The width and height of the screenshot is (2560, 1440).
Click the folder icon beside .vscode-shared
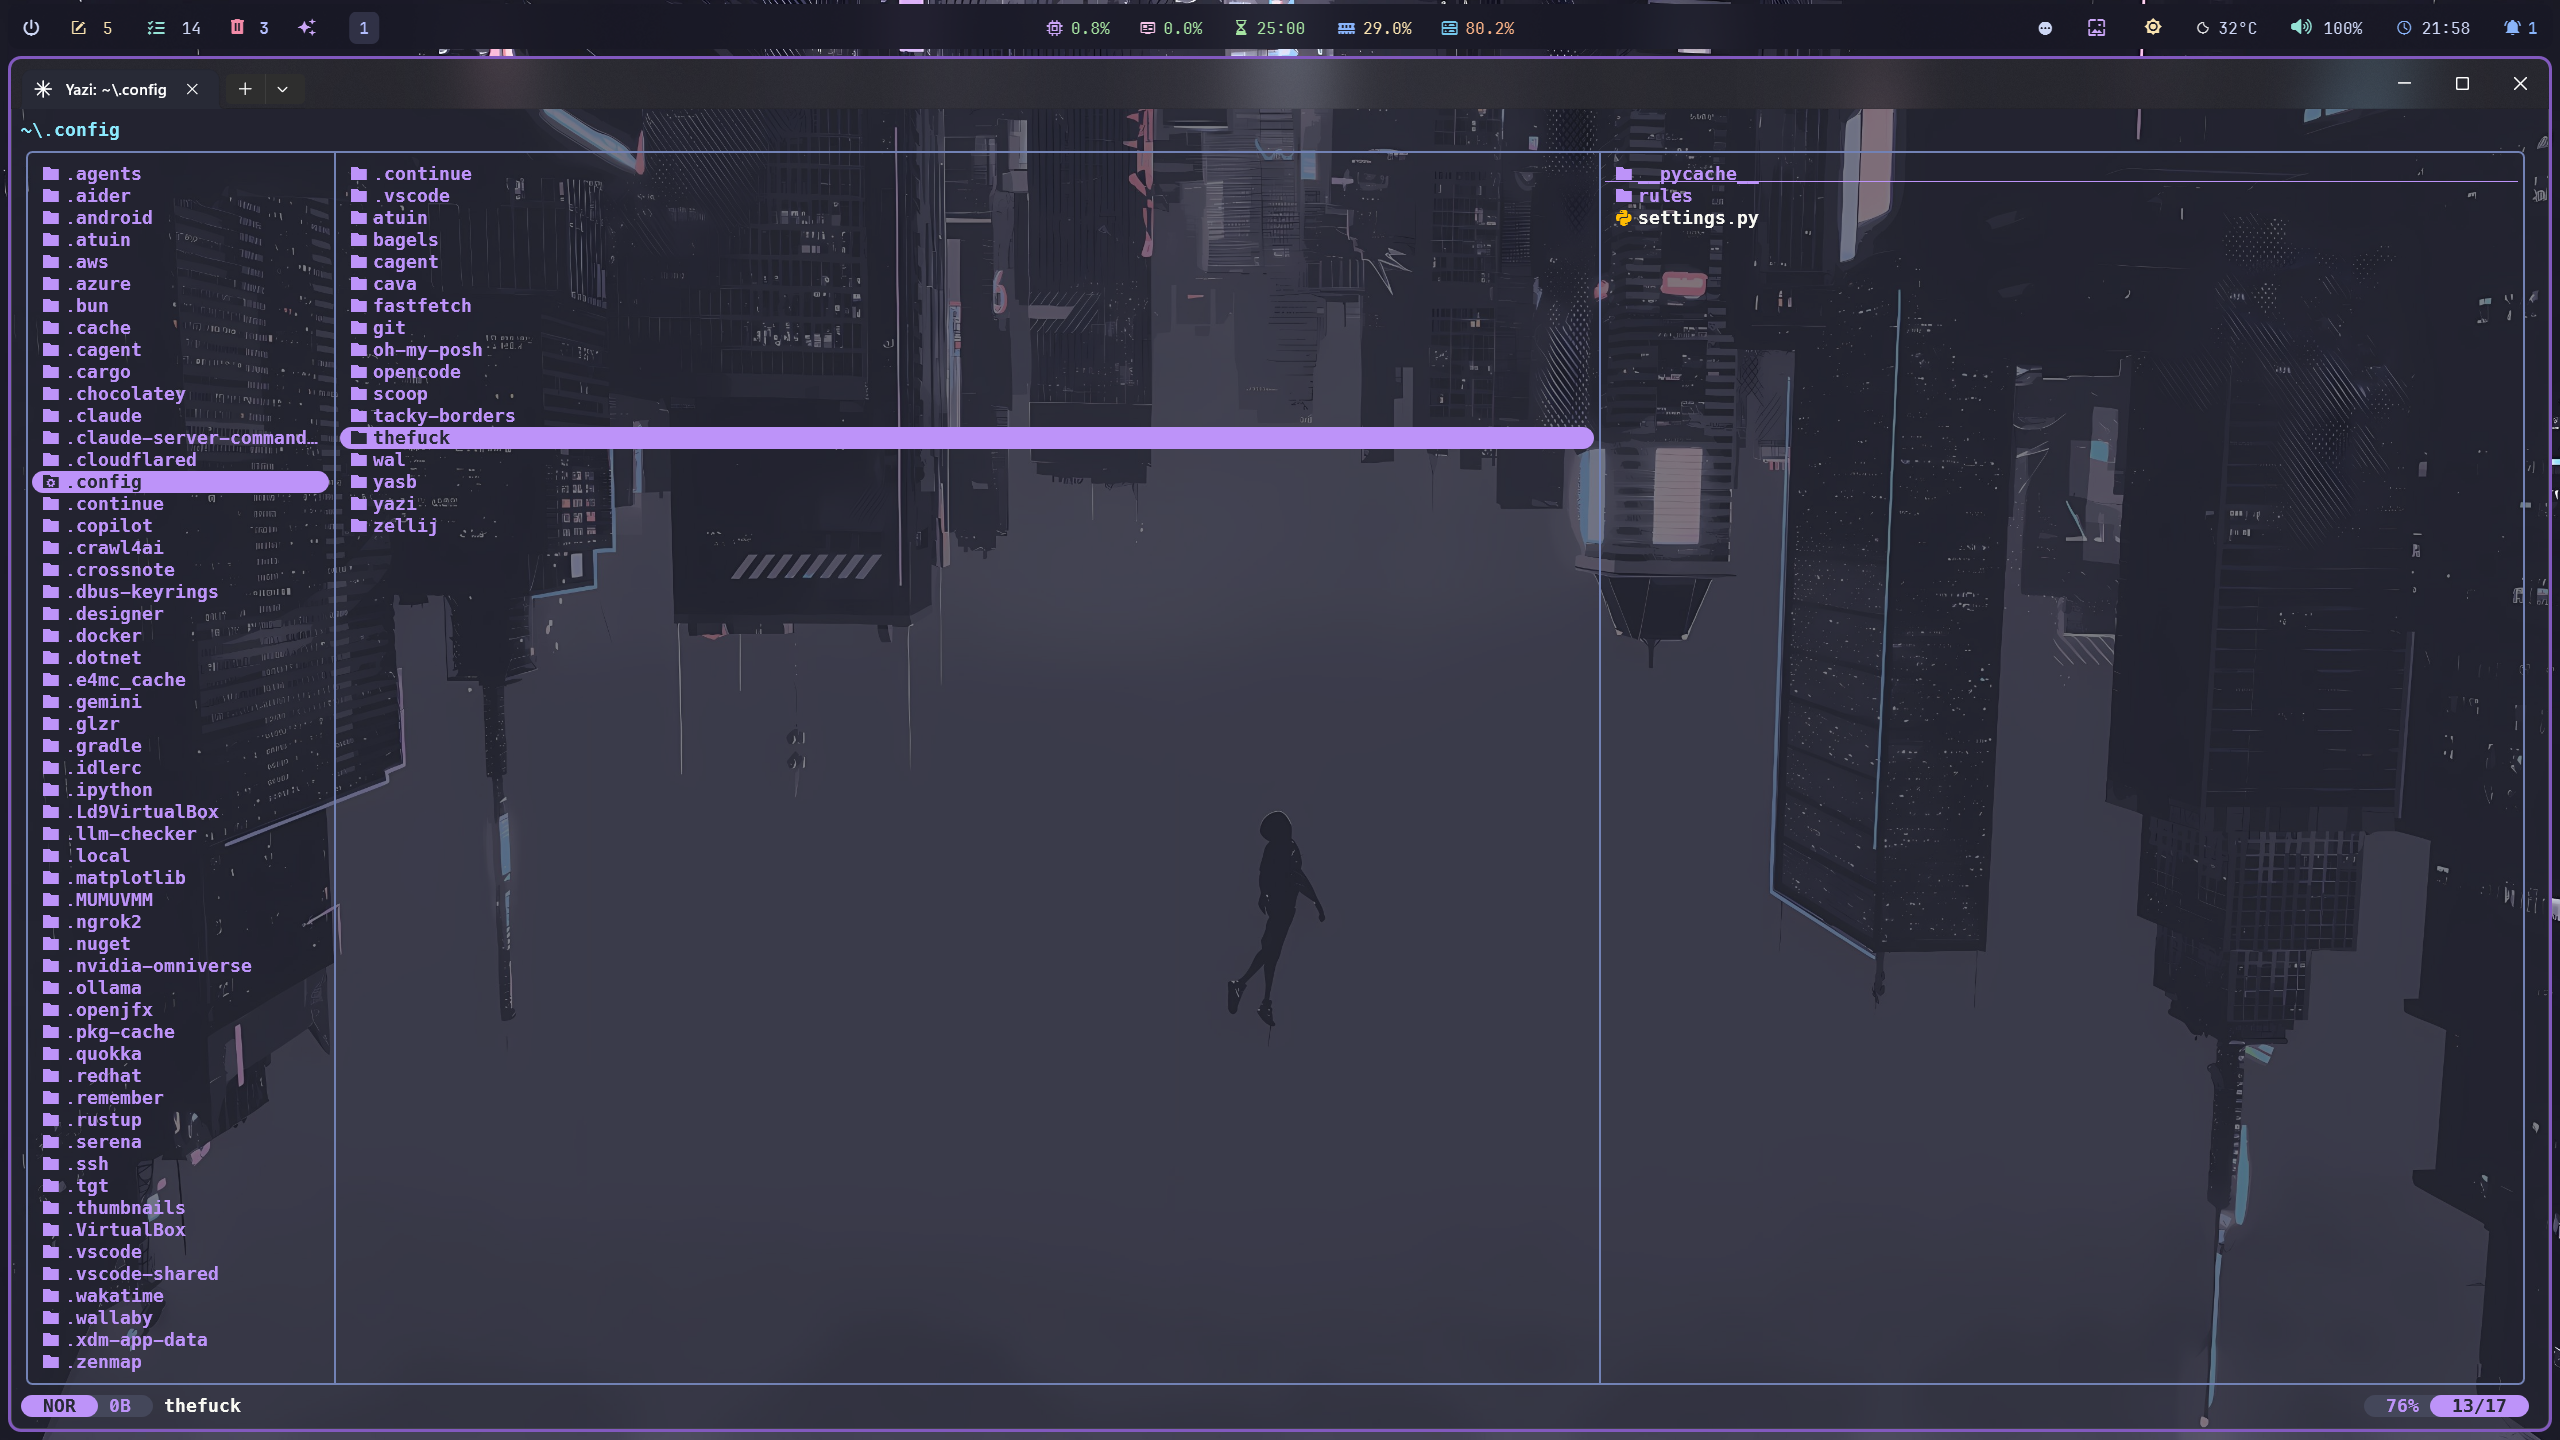click(51, 1274)
